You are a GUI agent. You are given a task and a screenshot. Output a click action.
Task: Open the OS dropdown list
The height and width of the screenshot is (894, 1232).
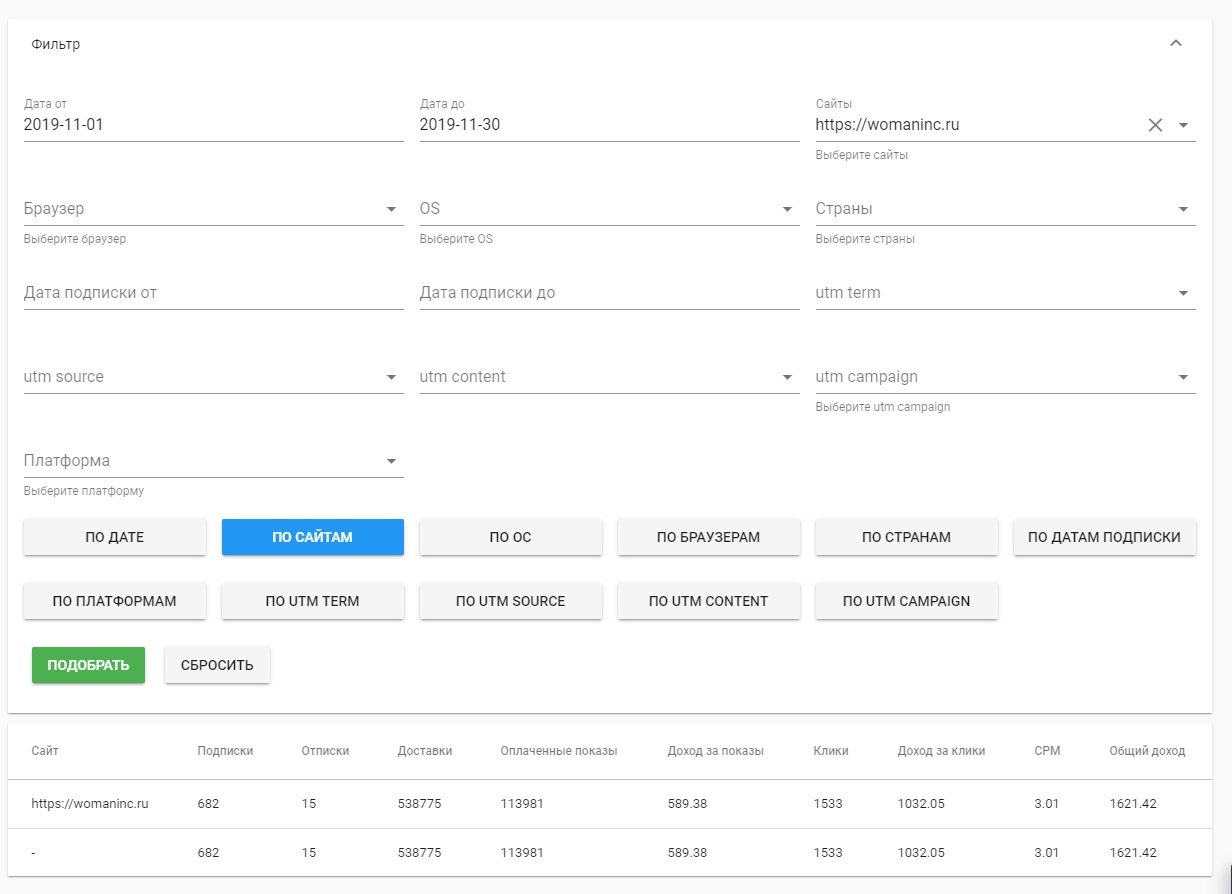787,209
